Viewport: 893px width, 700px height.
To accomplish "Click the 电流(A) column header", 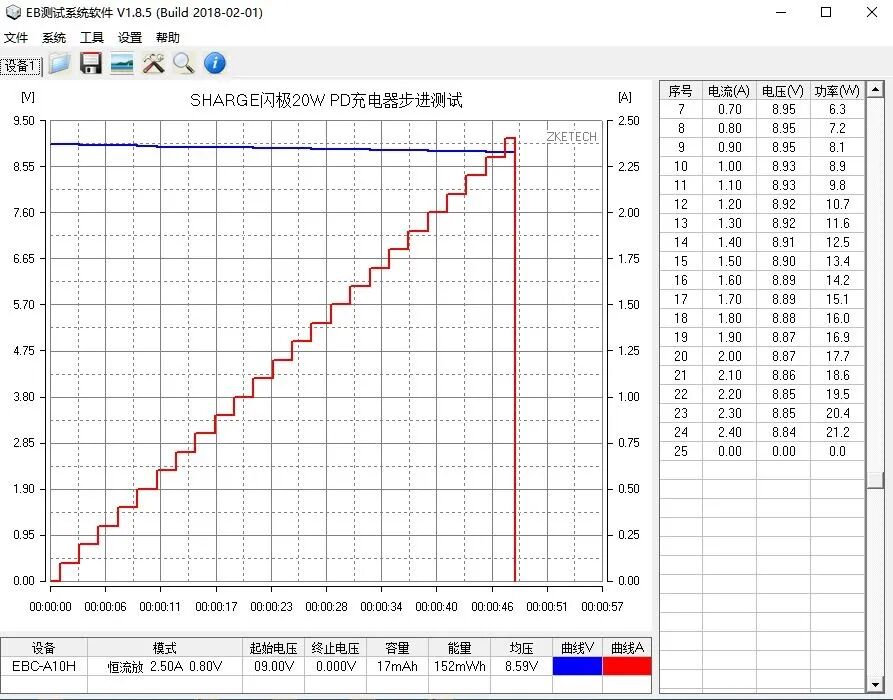I will [x=729, y=91].
